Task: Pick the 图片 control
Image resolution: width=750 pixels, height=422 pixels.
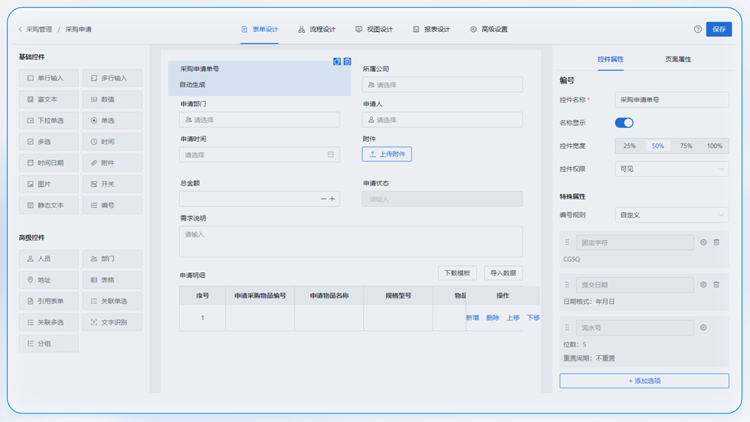Action: tap(49, 184)
